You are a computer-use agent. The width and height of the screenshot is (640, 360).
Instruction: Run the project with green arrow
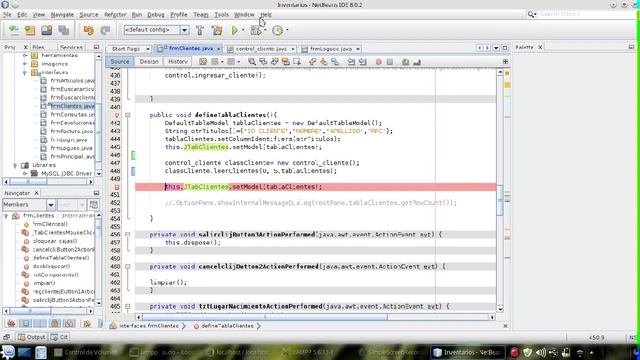click(x=235, y=30)
